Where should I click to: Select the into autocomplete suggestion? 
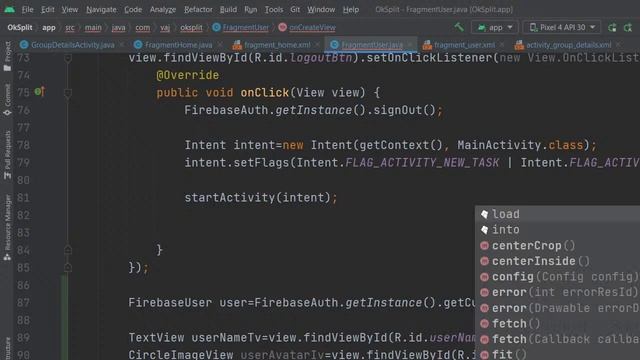[x=558, y=229]
